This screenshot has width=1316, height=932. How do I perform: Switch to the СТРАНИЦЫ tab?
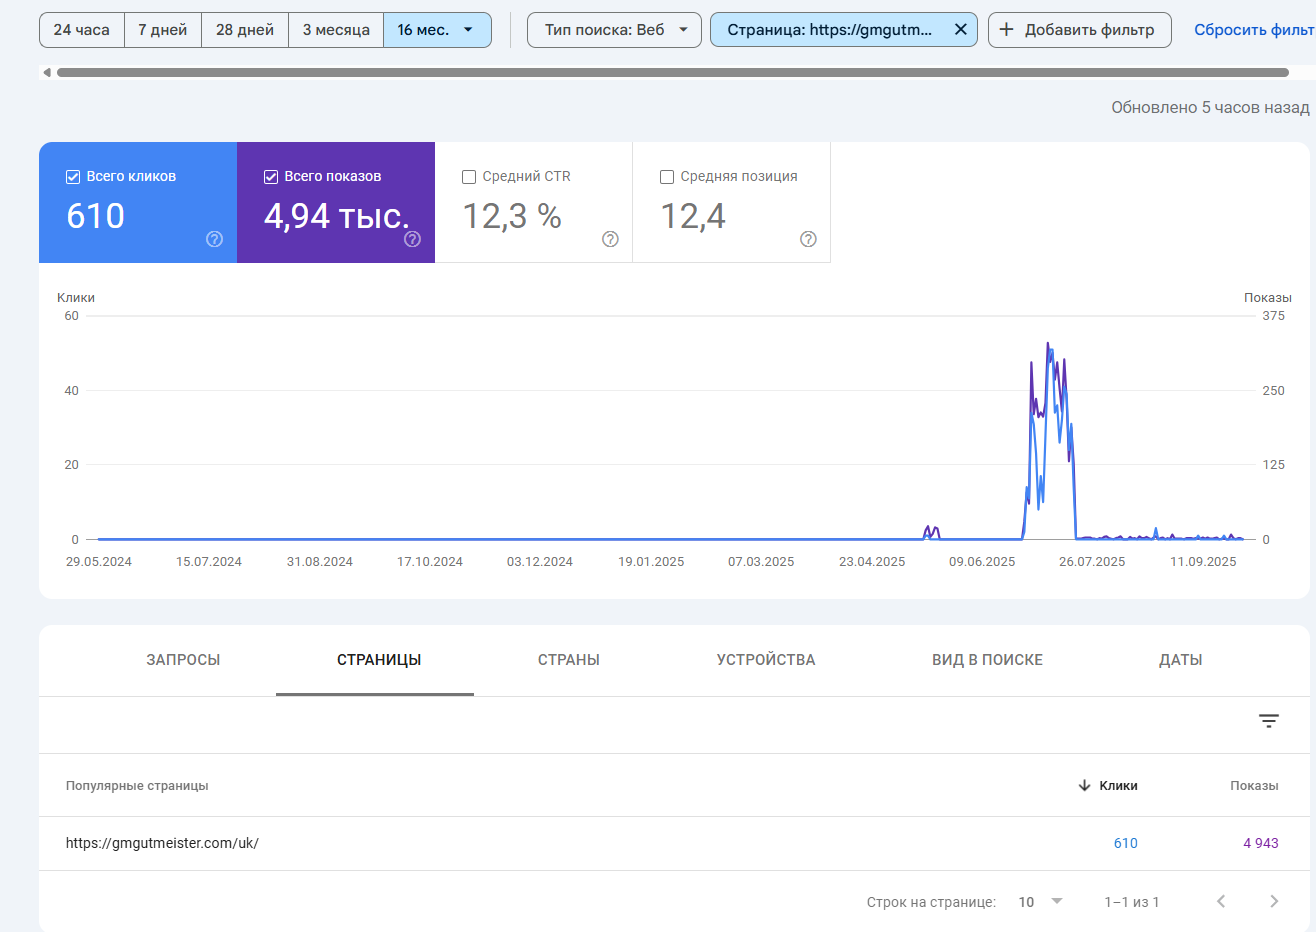click(379, 660)
